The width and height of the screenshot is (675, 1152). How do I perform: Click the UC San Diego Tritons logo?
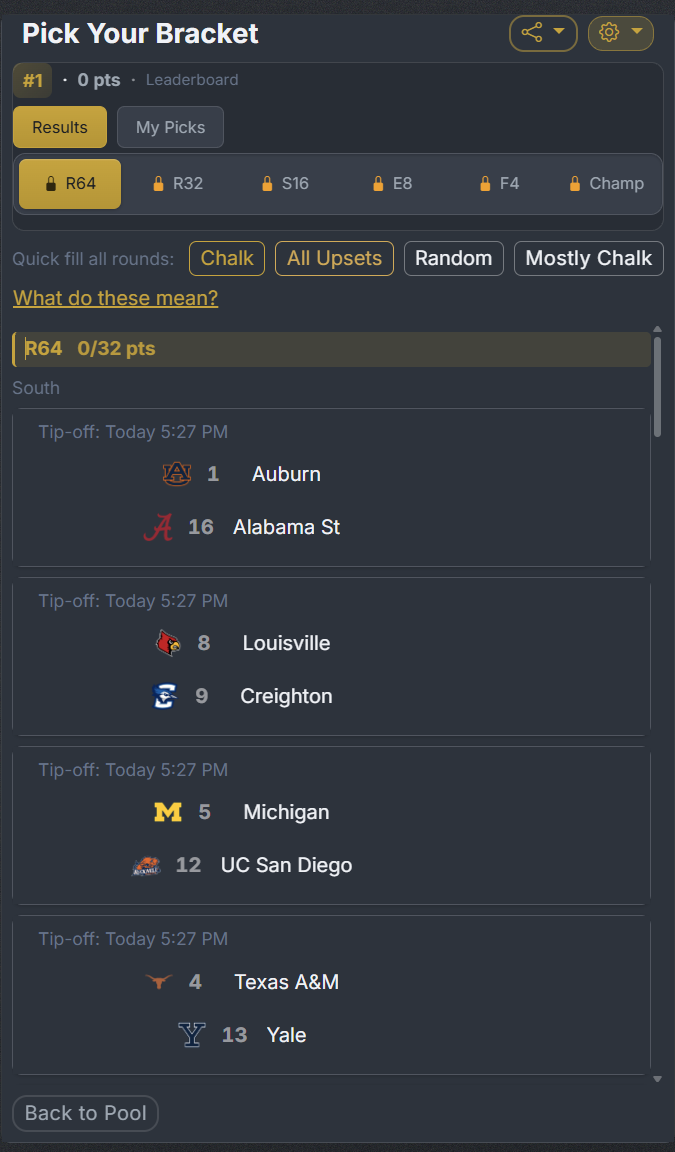(148, 866)
